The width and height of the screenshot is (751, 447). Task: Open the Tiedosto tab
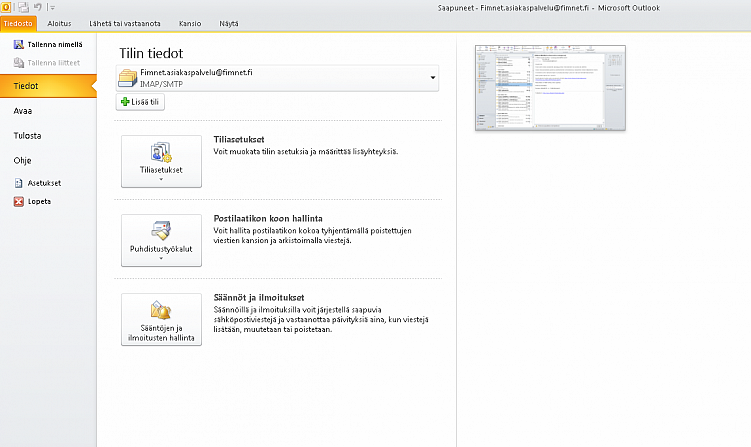pyautogui.click(x=18, y=23)
